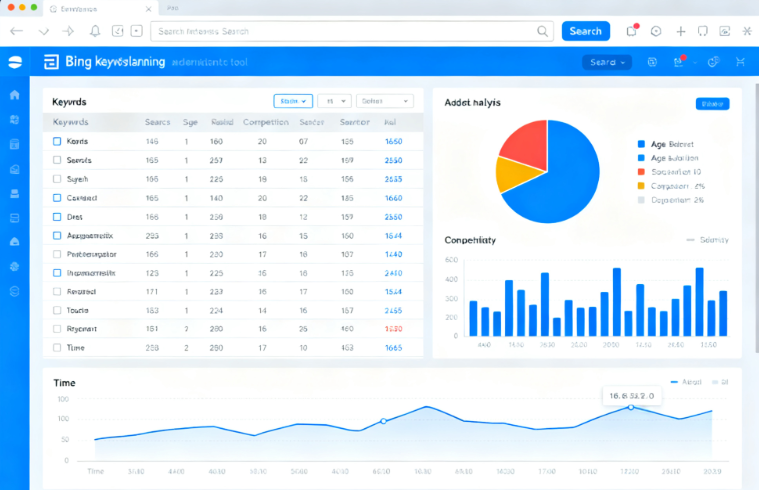Screen dimensions: 759x490
Task: Close the first browser tab
Action: [149, 9]
